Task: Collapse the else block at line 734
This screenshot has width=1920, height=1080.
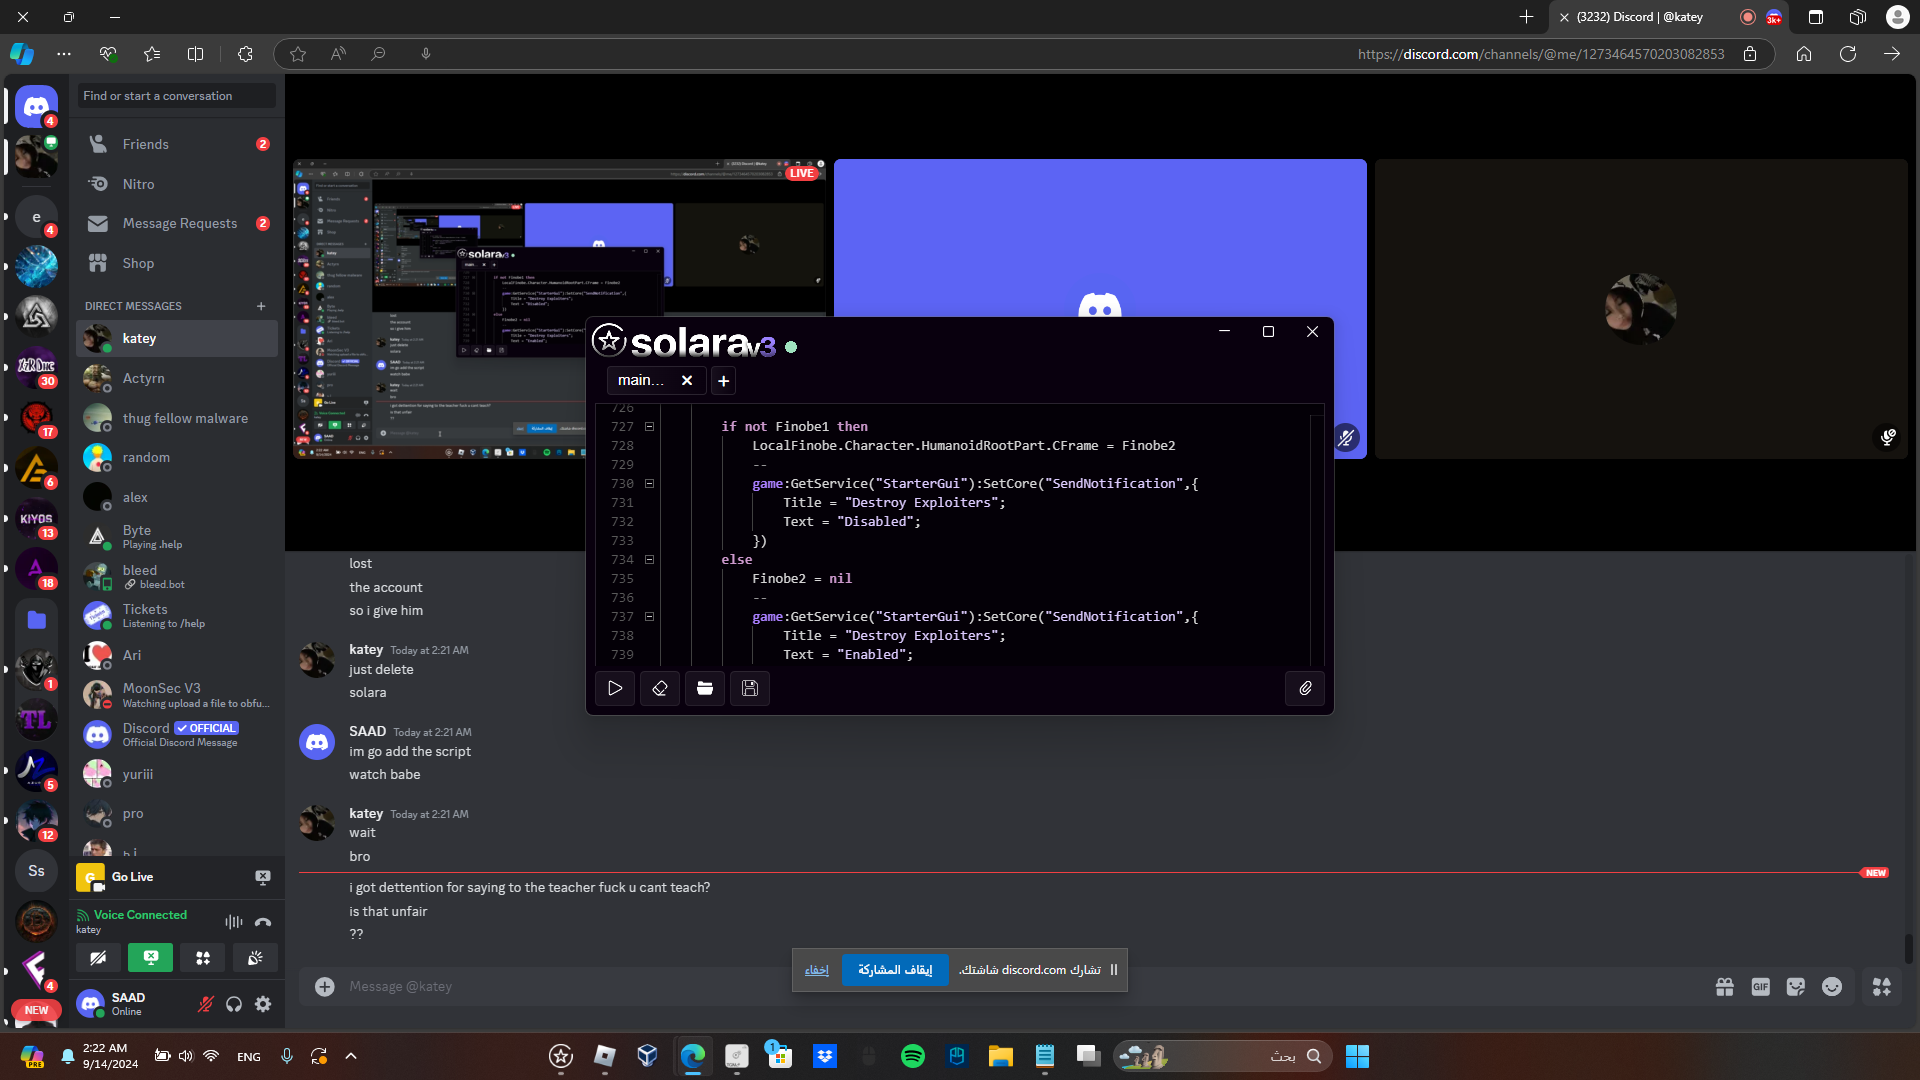Action: pos(649,559)
